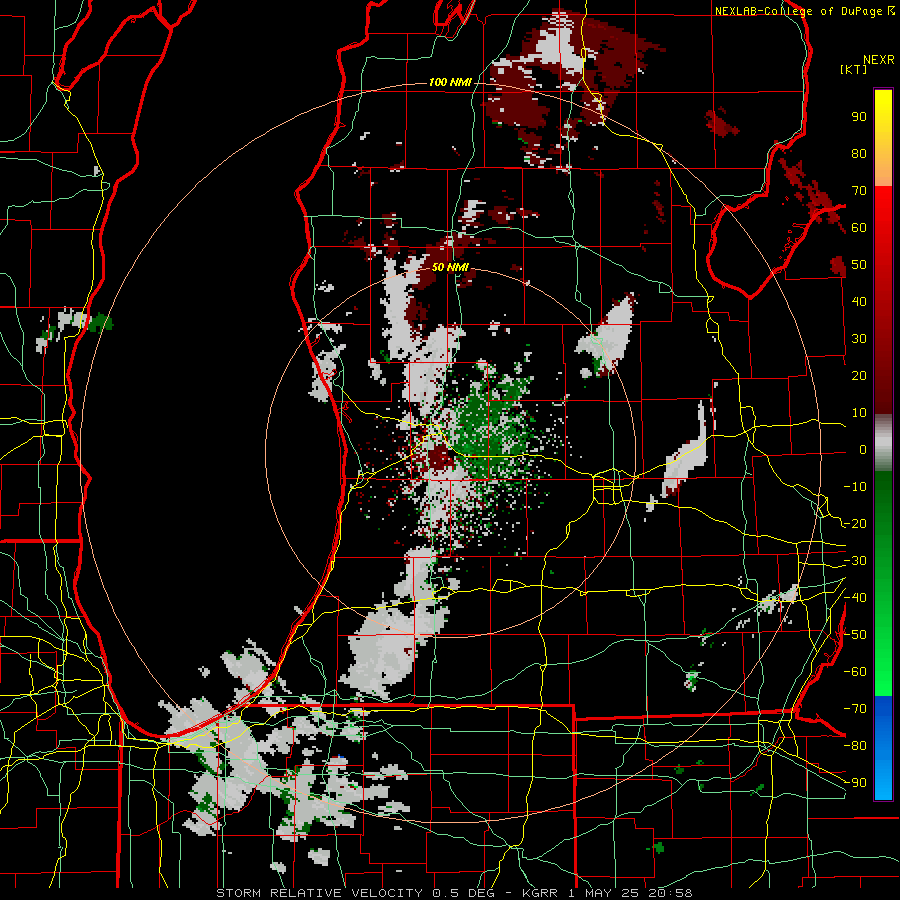Click the KGRR station identifier in caption

(539, 893)
